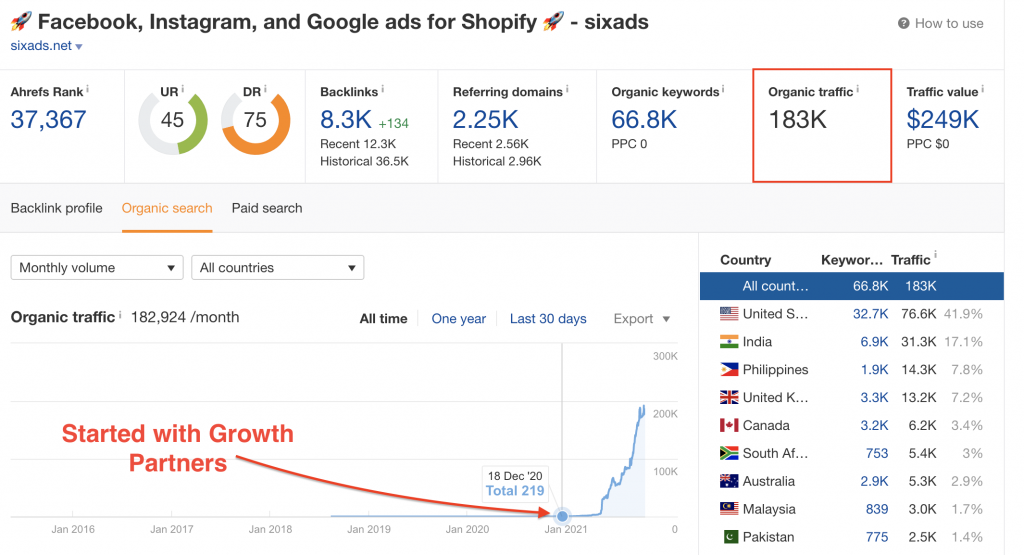
Task: Click the Traffic column header
Action: point(910,260)
